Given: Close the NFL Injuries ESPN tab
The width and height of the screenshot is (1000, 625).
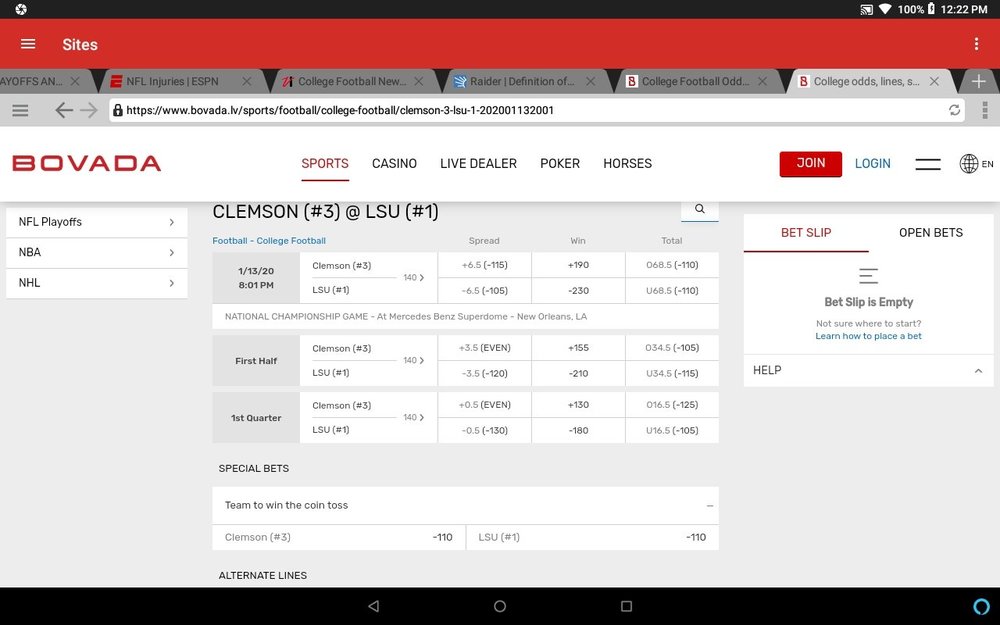Looking at the screenshot, I should (x=247, y=82).
